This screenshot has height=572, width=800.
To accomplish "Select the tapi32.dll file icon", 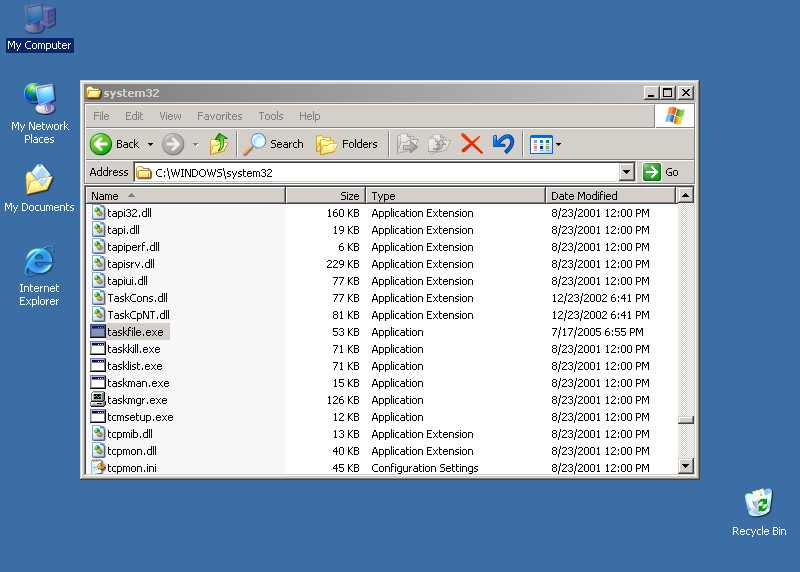I will (x=98, y=212).
